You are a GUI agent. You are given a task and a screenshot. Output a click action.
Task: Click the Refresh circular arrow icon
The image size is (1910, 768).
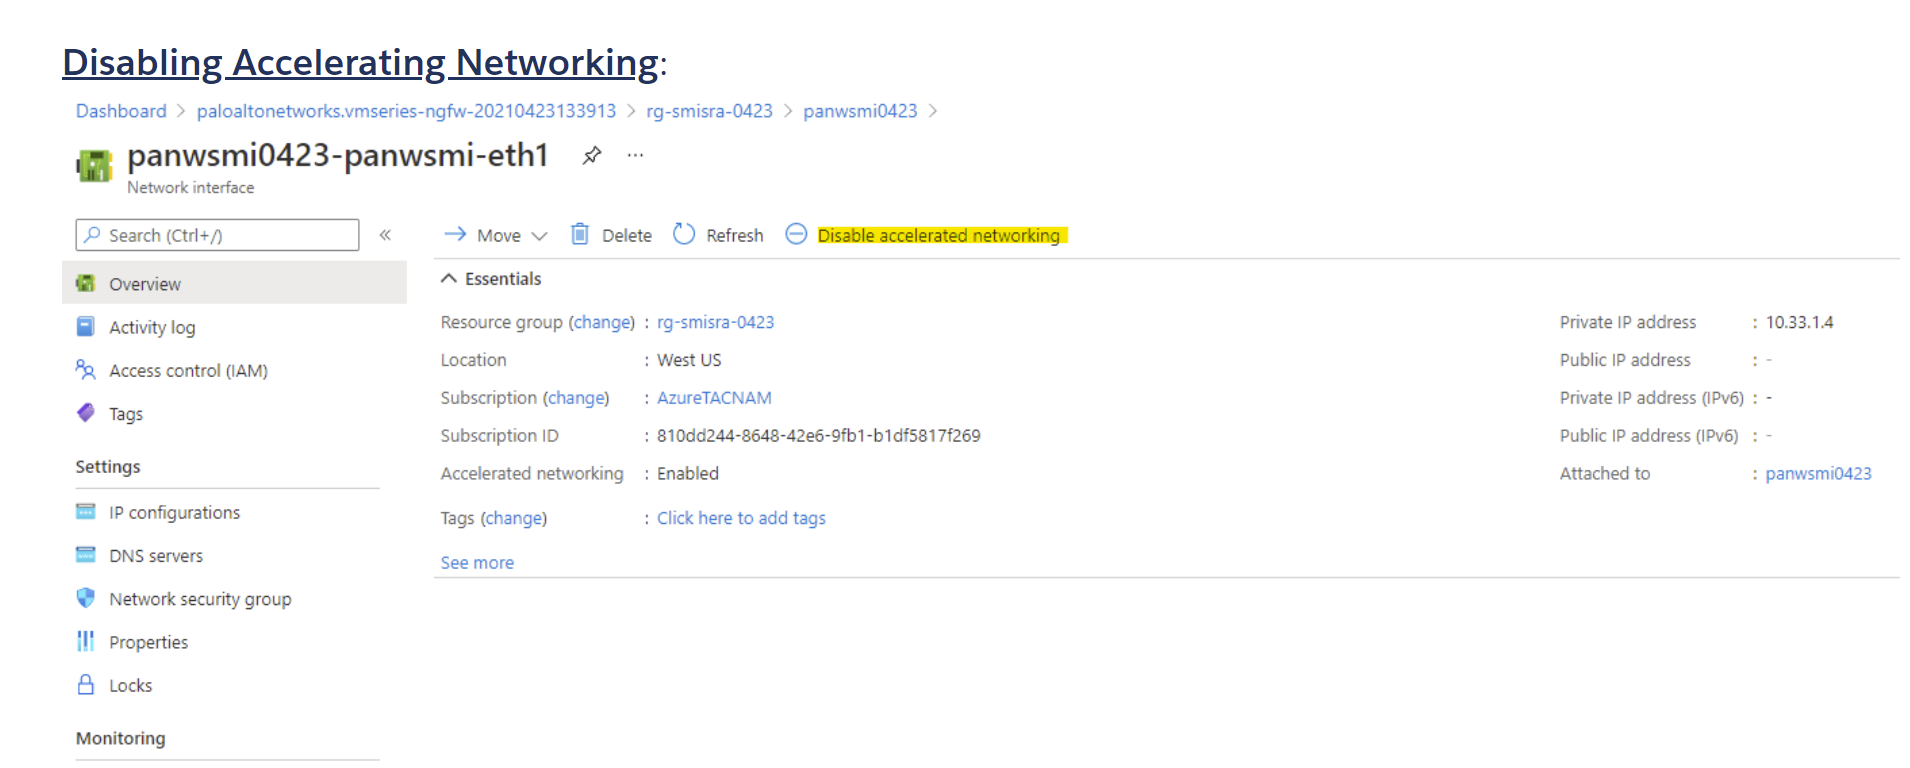tap(684, 234)
